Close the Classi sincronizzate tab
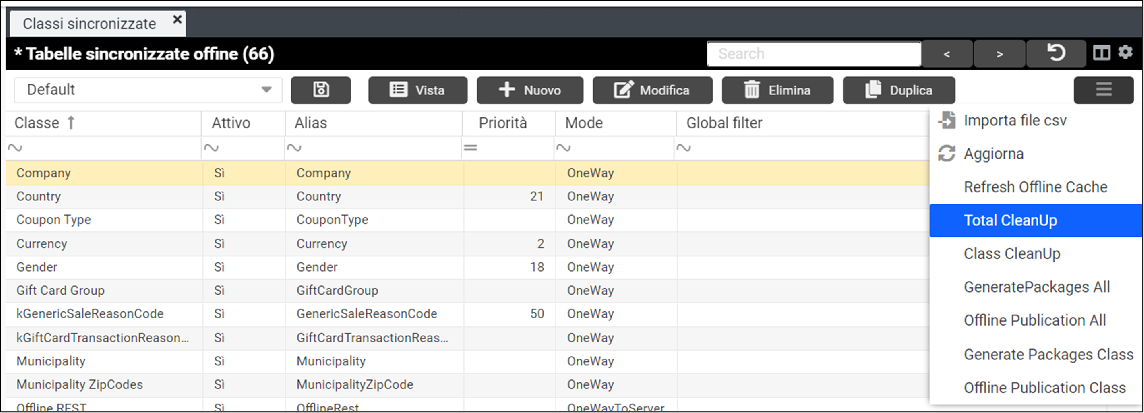 click(177, 20)
